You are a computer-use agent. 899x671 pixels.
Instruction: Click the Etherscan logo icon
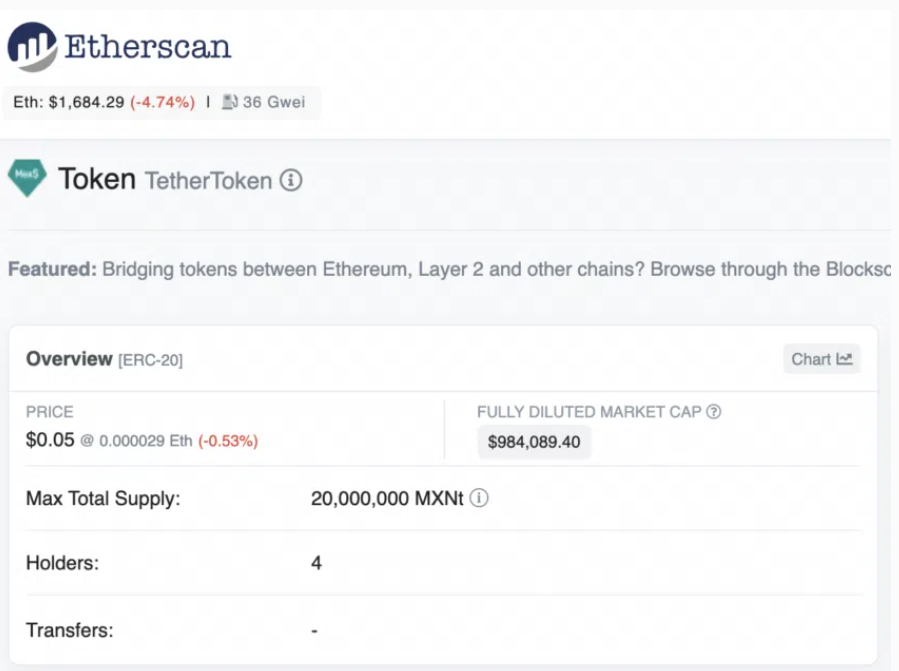click(x=32, y=47)
